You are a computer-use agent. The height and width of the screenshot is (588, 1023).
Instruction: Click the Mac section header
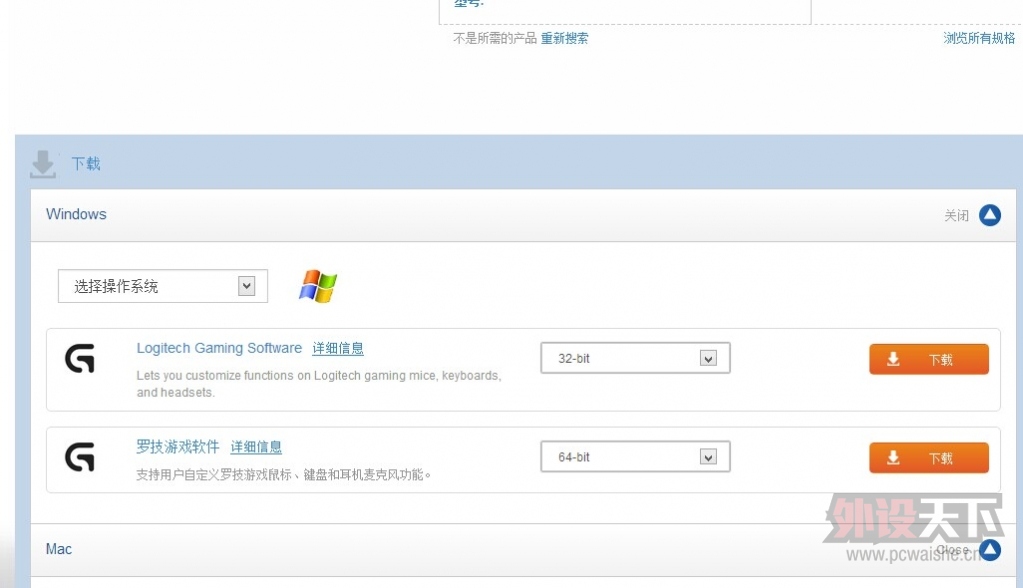(x=523, y=549)
